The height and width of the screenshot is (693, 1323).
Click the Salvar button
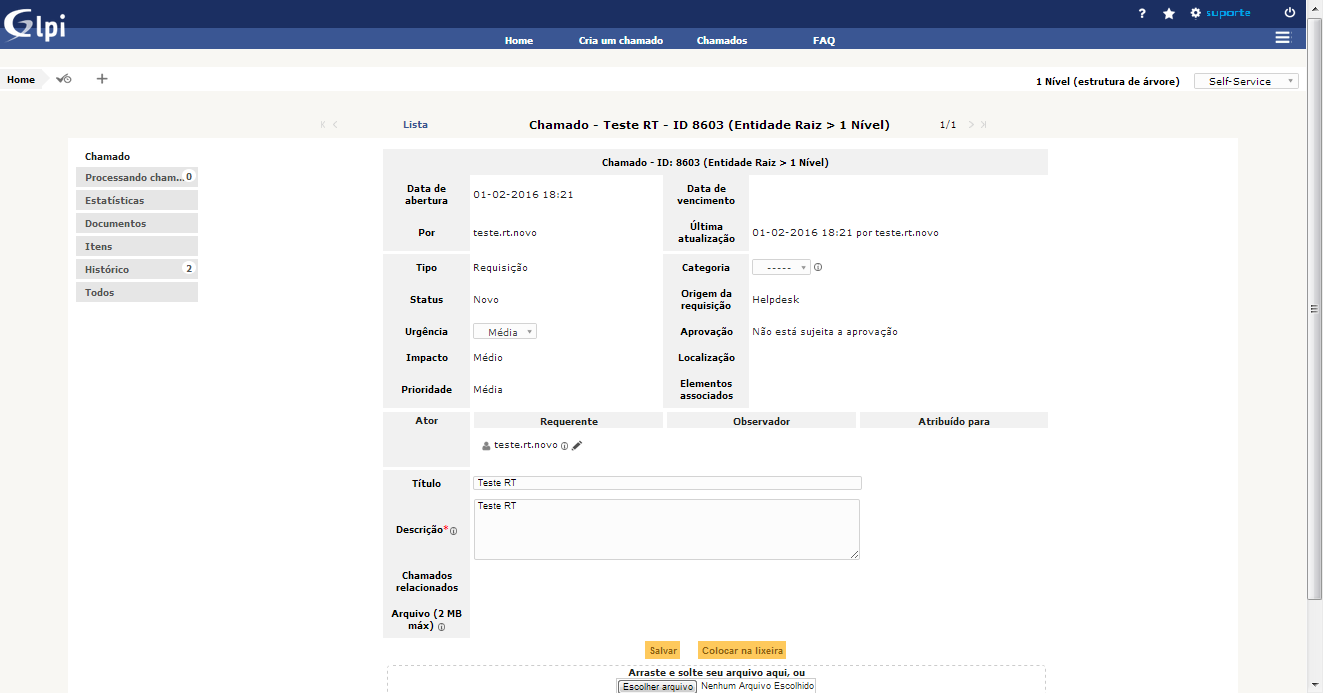point(663,651)
